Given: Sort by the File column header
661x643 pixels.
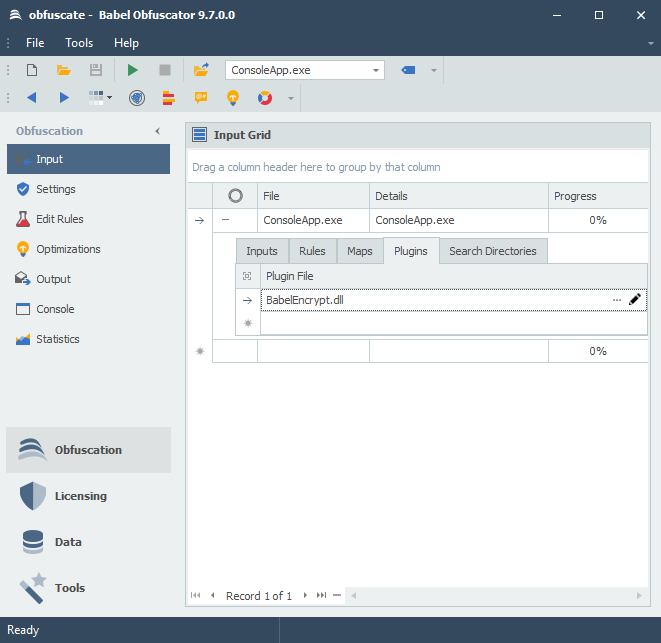Looking at the screenshot, I should point(313,196).
